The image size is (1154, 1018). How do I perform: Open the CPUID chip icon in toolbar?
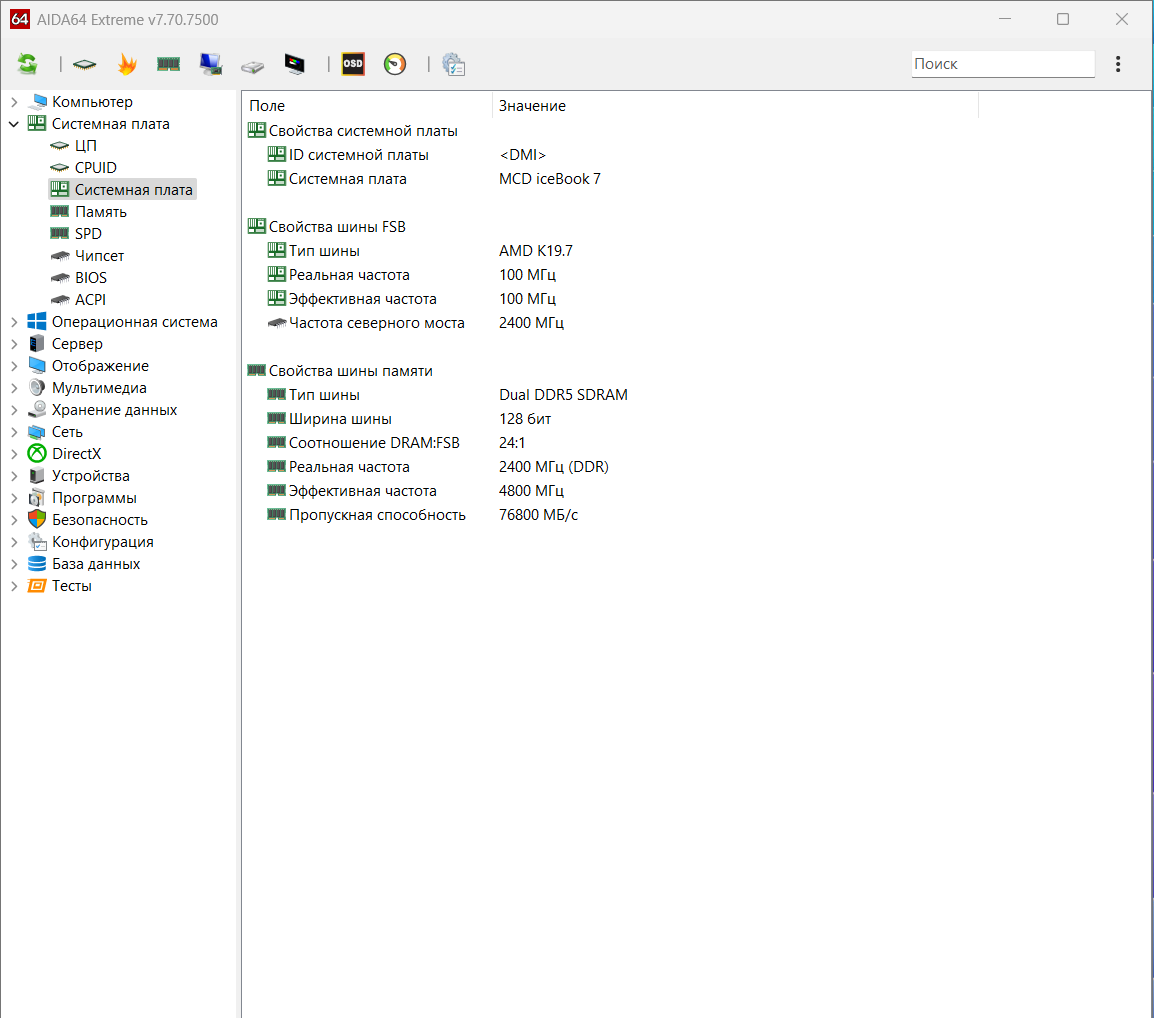pos(85,64)
